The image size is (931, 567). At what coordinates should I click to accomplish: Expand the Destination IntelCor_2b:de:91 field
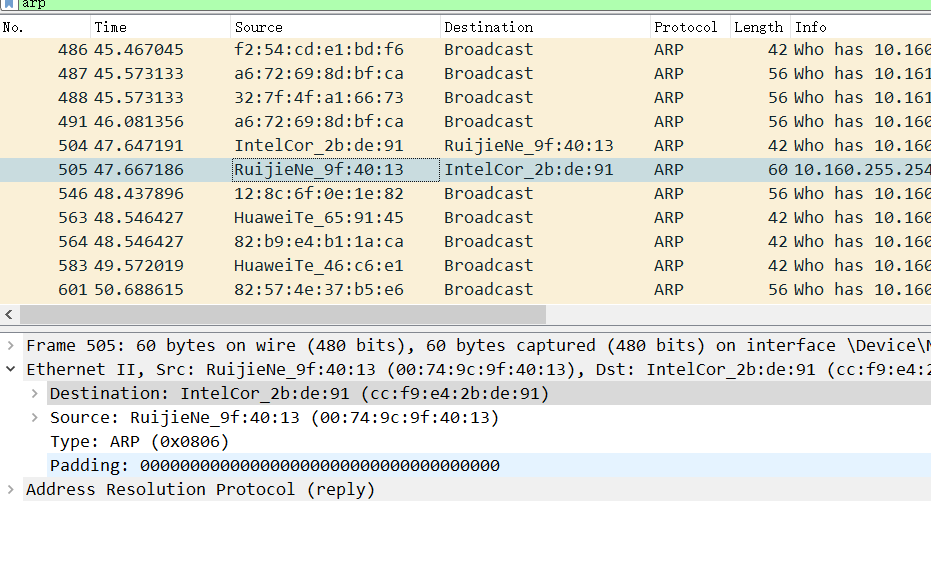pyautogui.click(x=34, y=393)
